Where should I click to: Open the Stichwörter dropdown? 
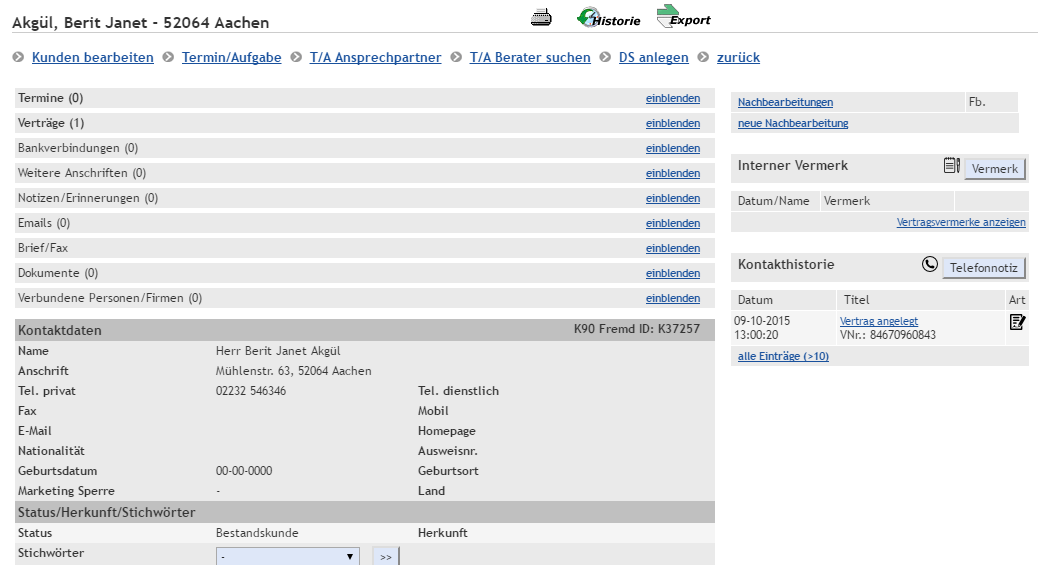tap(288, 556)
